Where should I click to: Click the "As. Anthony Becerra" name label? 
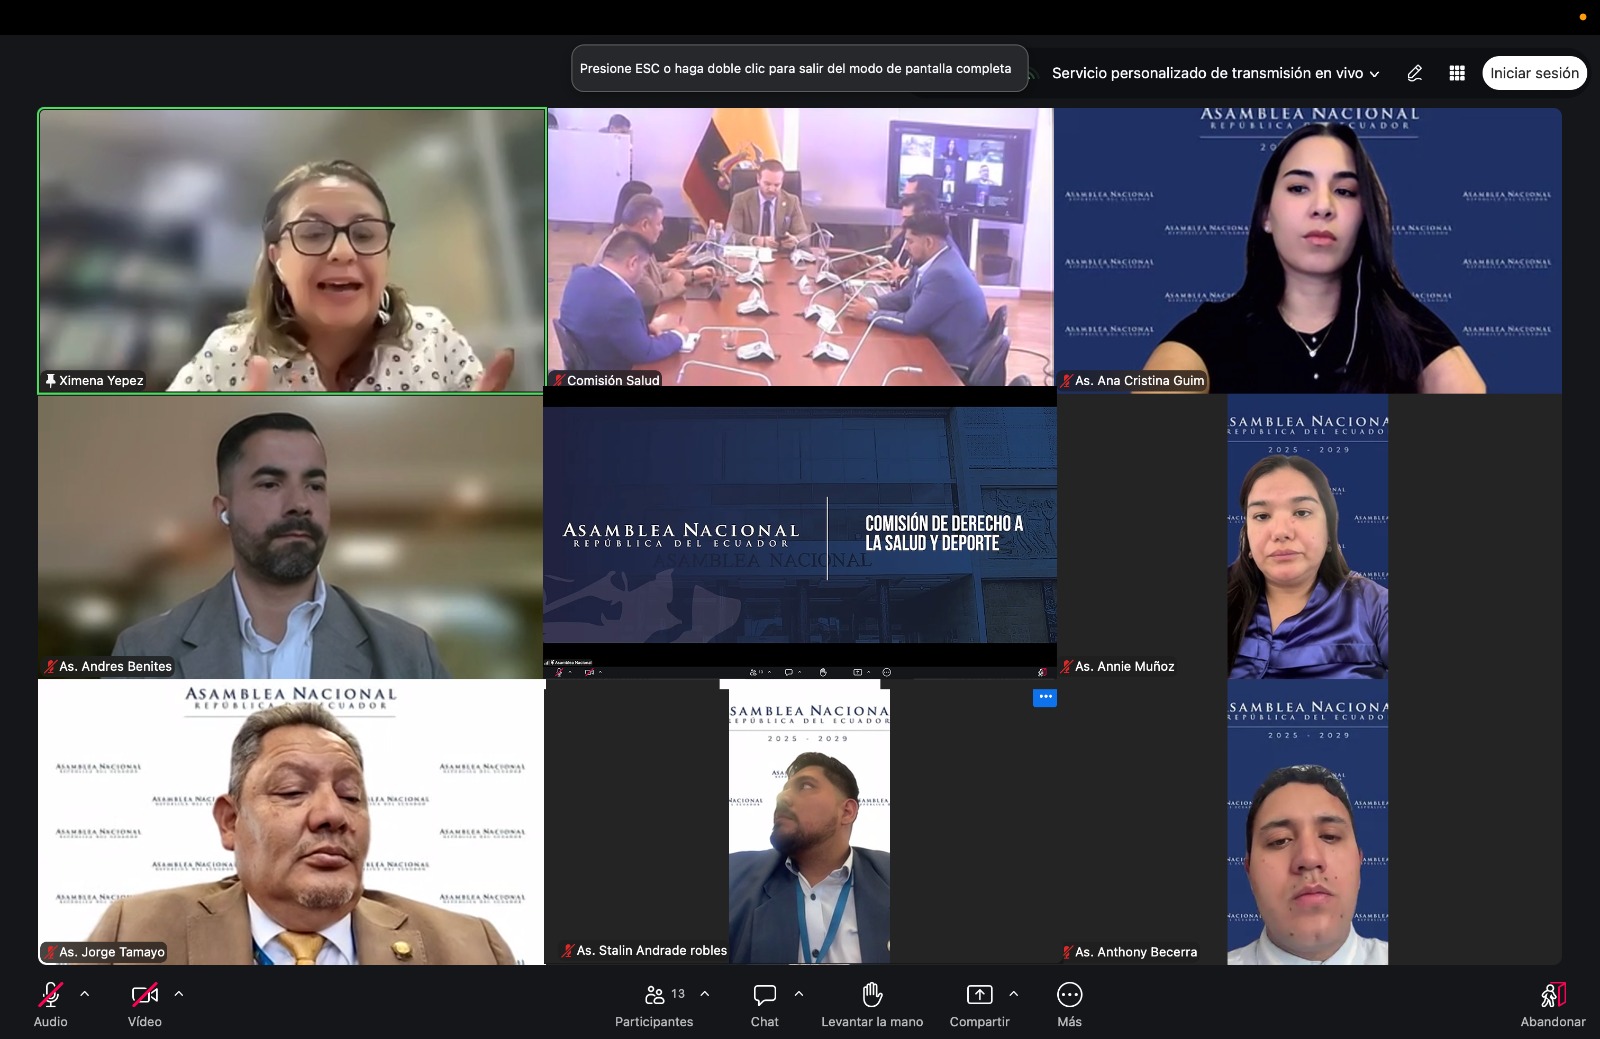tap(1136, 952)
